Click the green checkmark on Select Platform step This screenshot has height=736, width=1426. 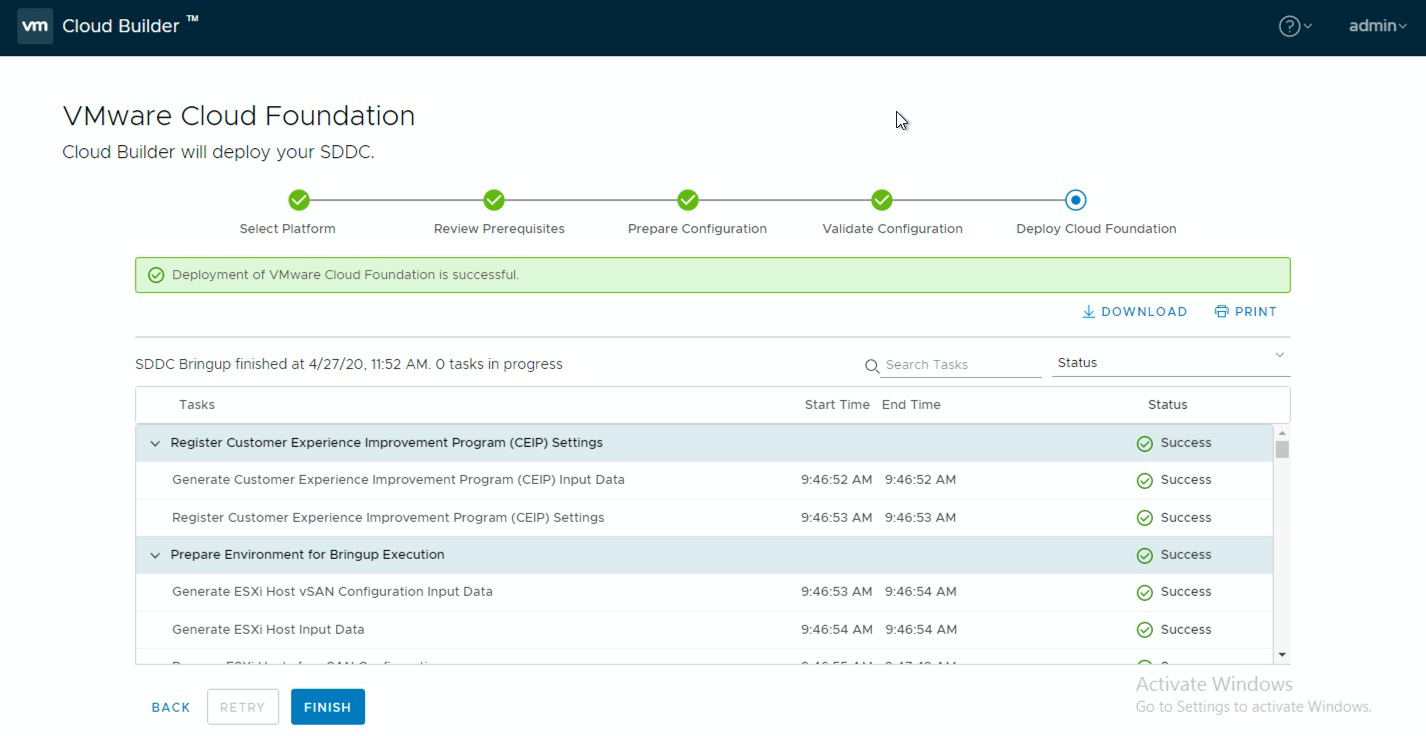pyautogui.click(x=299, y=200)
